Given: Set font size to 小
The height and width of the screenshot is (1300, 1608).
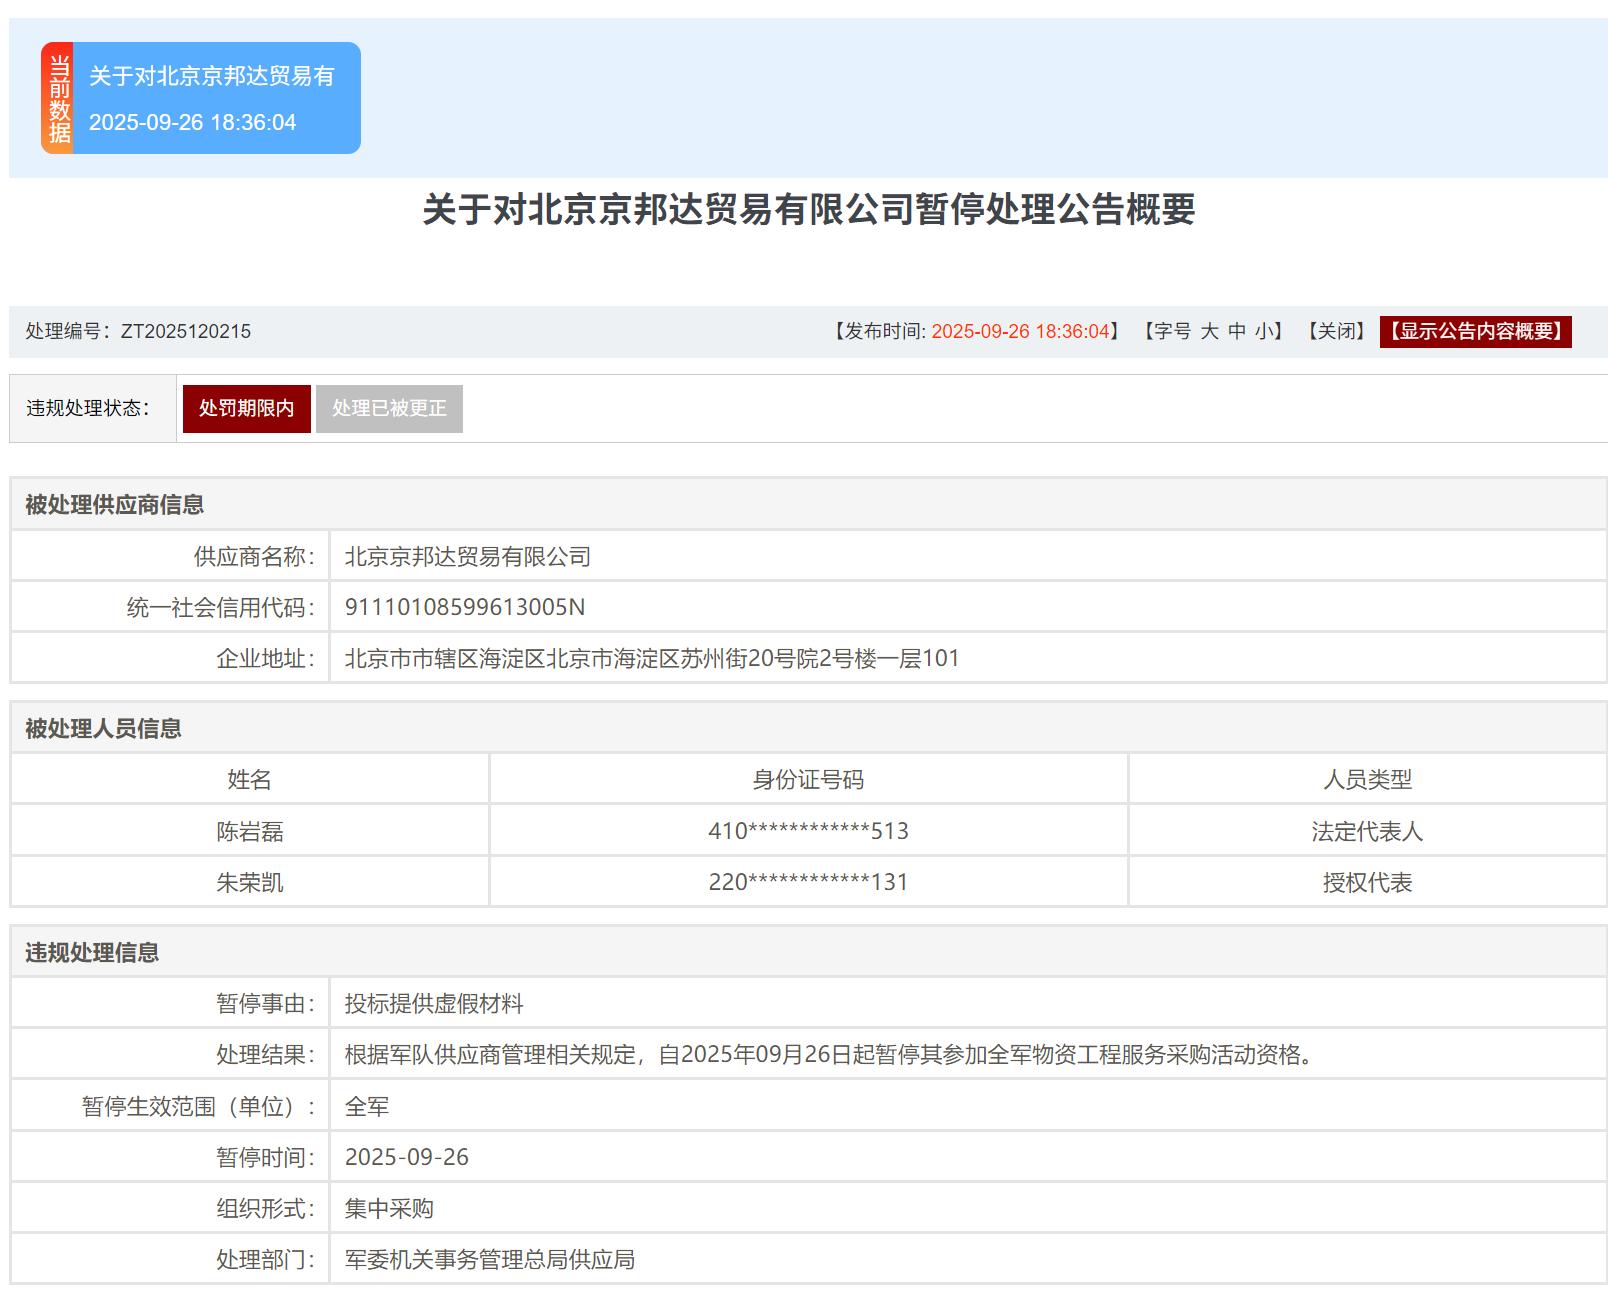Looking at the screenshot, I should (x=1264, y=332).
